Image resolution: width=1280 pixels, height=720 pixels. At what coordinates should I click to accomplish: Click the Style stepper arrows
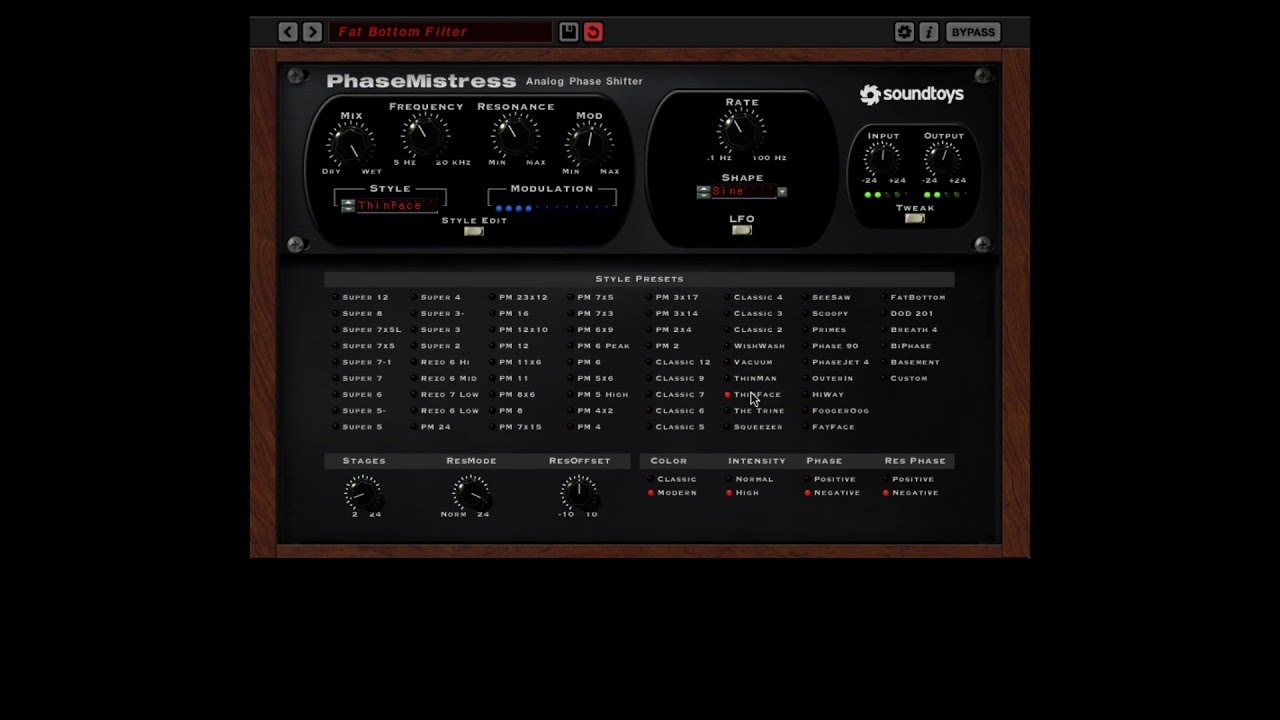click(348, 206)
